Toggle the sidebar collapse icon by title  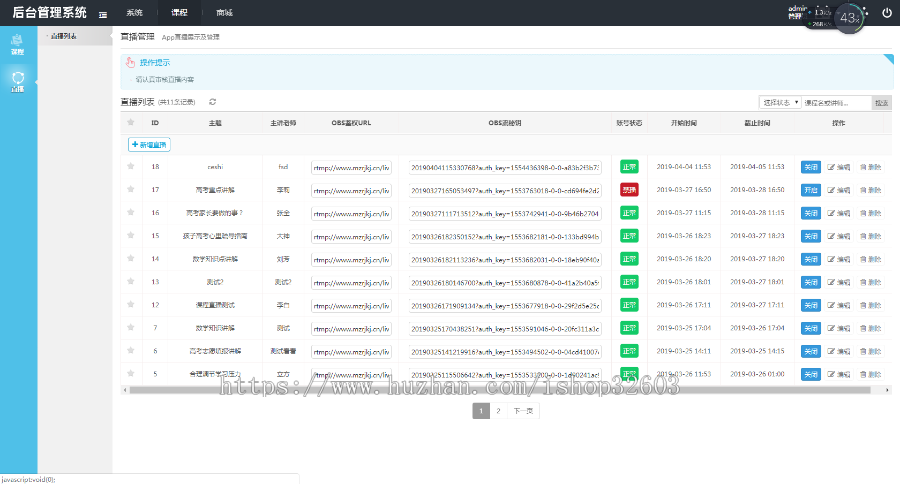pos(103,14)
